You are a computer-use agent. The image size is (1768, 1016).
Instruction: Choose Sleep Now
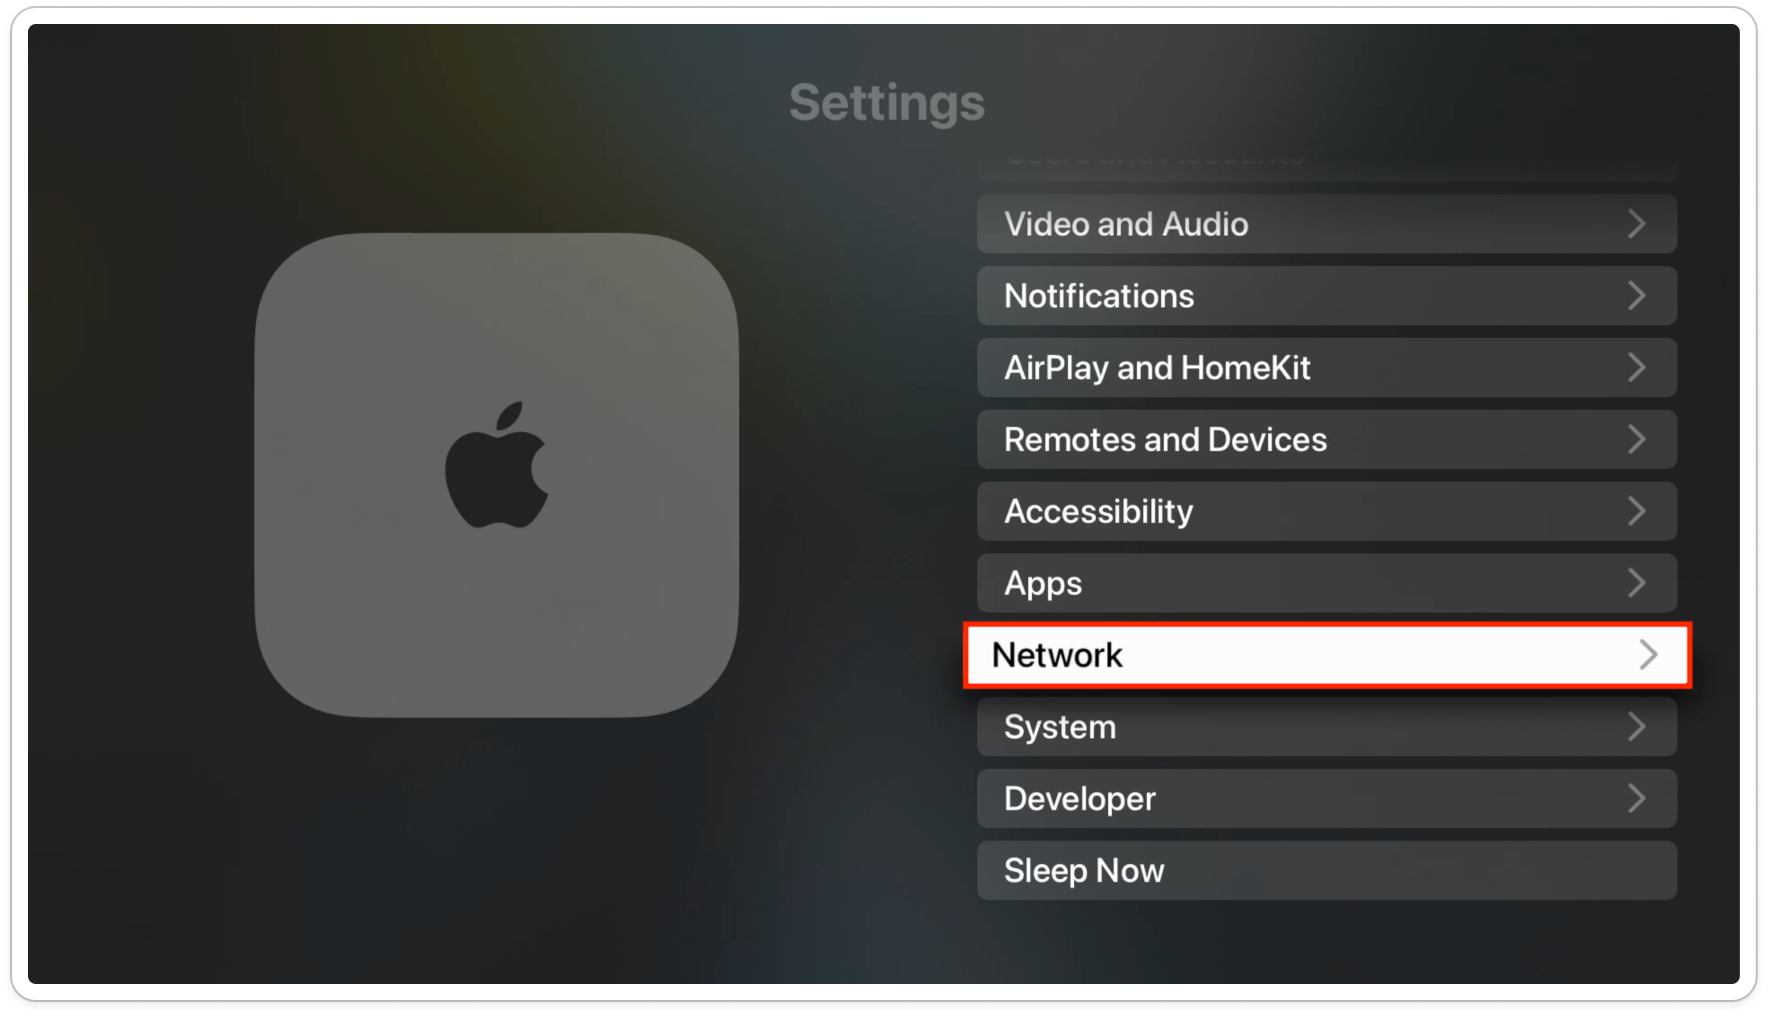[1327, 870]
